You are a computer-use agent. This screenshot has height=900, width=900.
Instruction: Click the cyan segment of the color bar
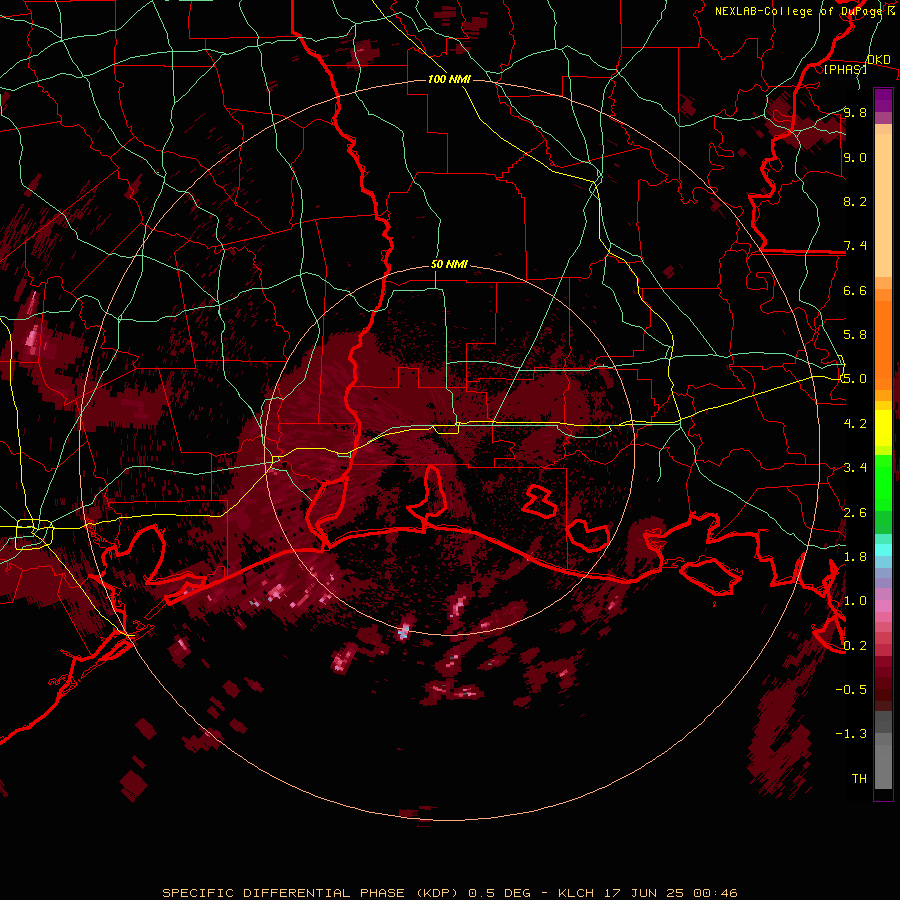883,550
